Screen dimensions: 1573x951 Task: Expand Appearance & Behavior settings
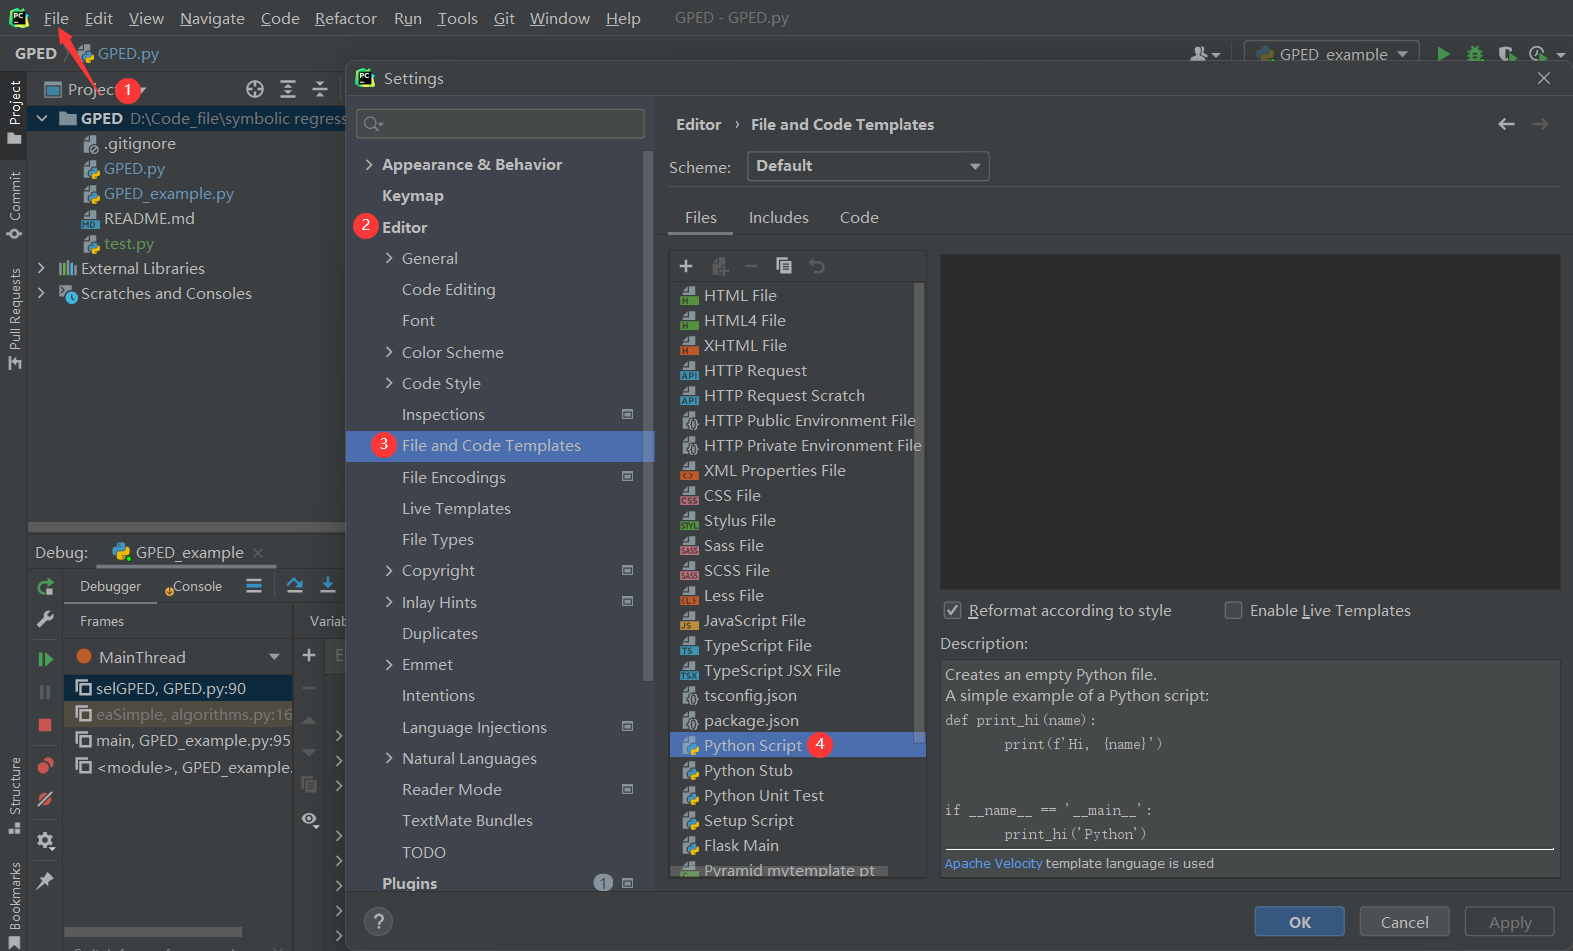point(369,165)
